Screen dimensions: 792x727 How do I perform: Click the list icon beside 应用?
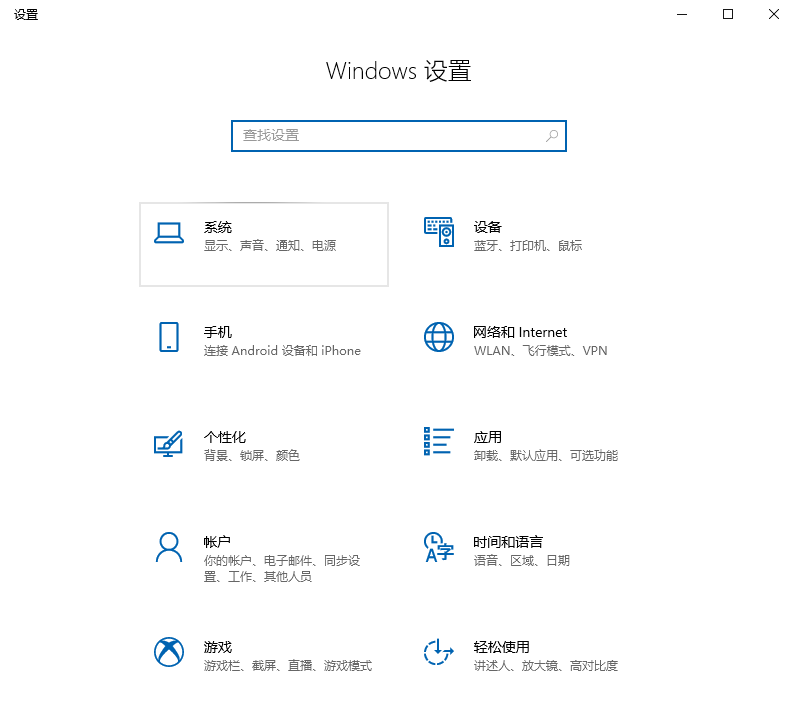439,441
